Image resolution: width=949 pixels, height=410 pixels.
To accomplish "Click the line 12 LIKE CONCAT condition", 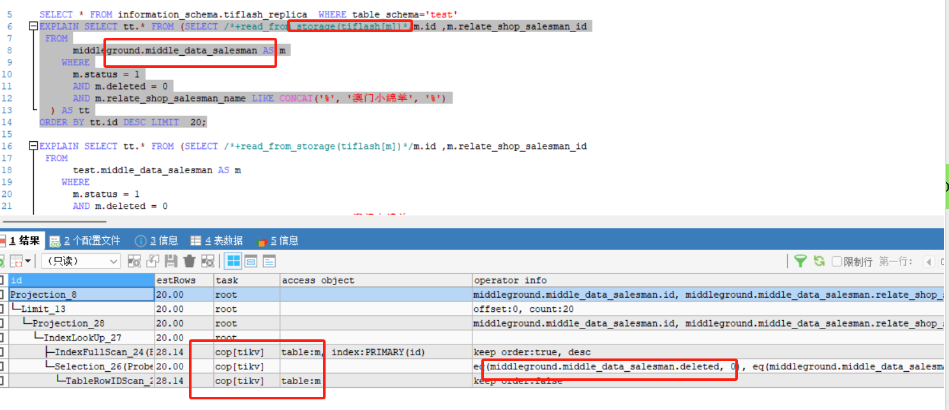I will tap(260, 98).
